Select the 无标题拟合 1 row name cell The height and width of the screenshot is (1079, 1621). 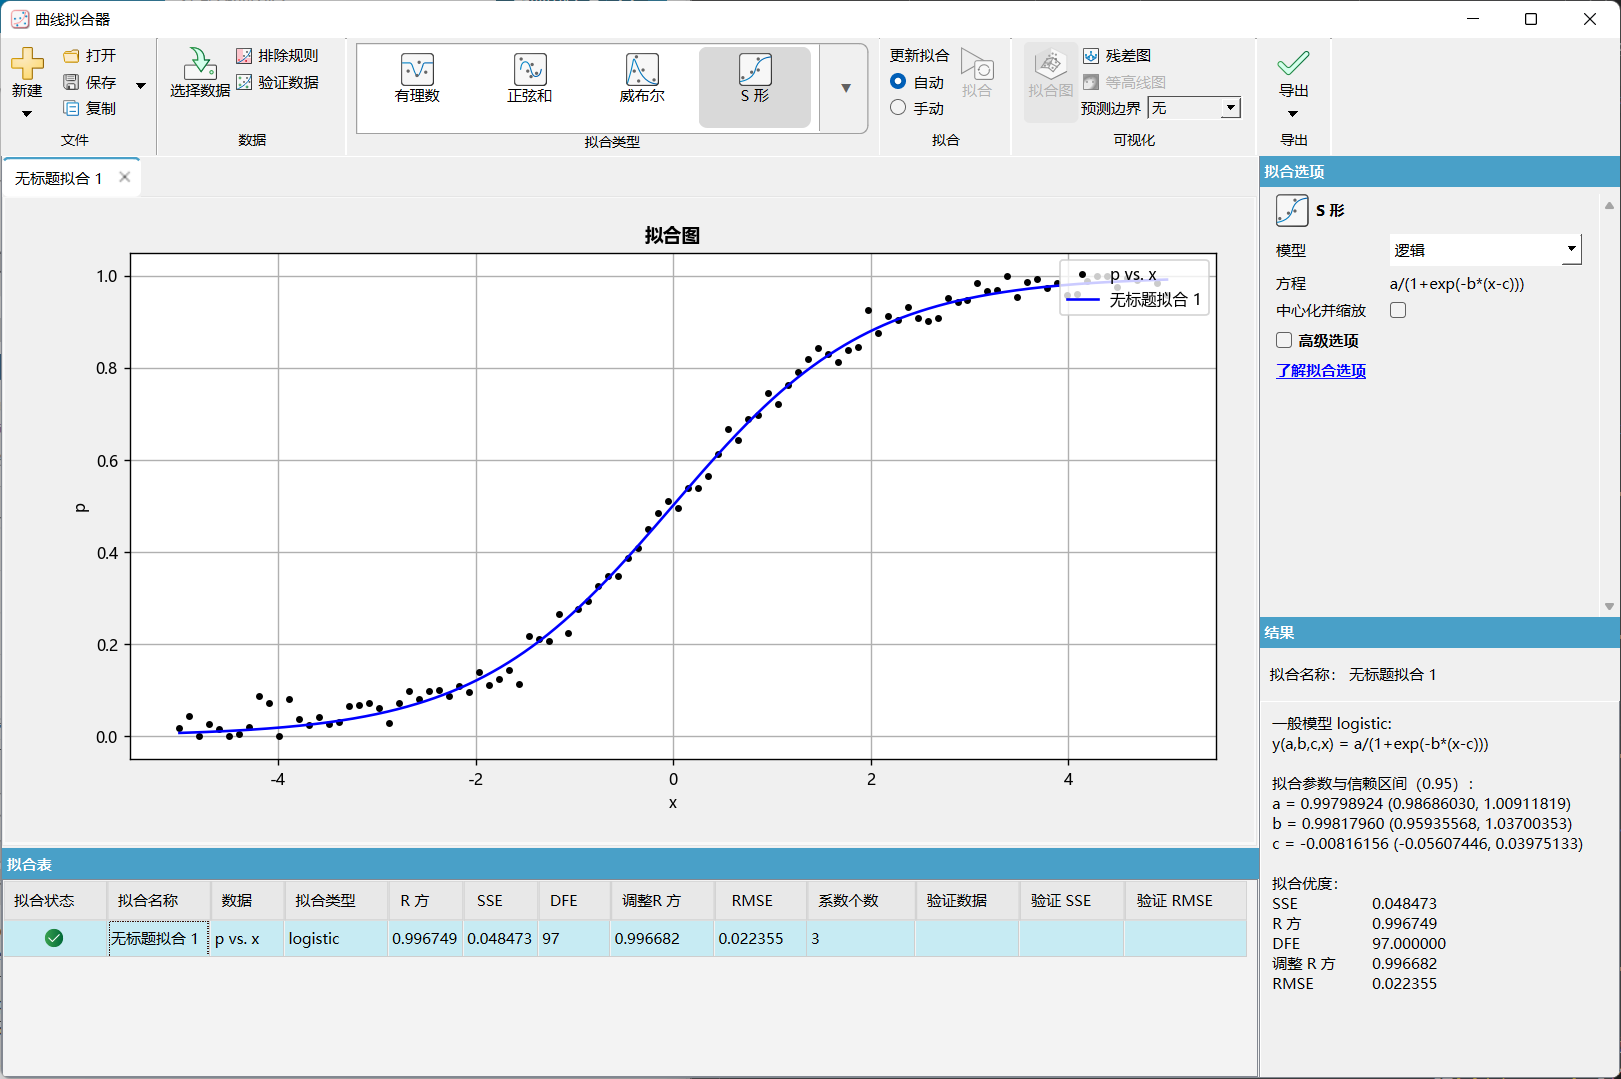159,939
